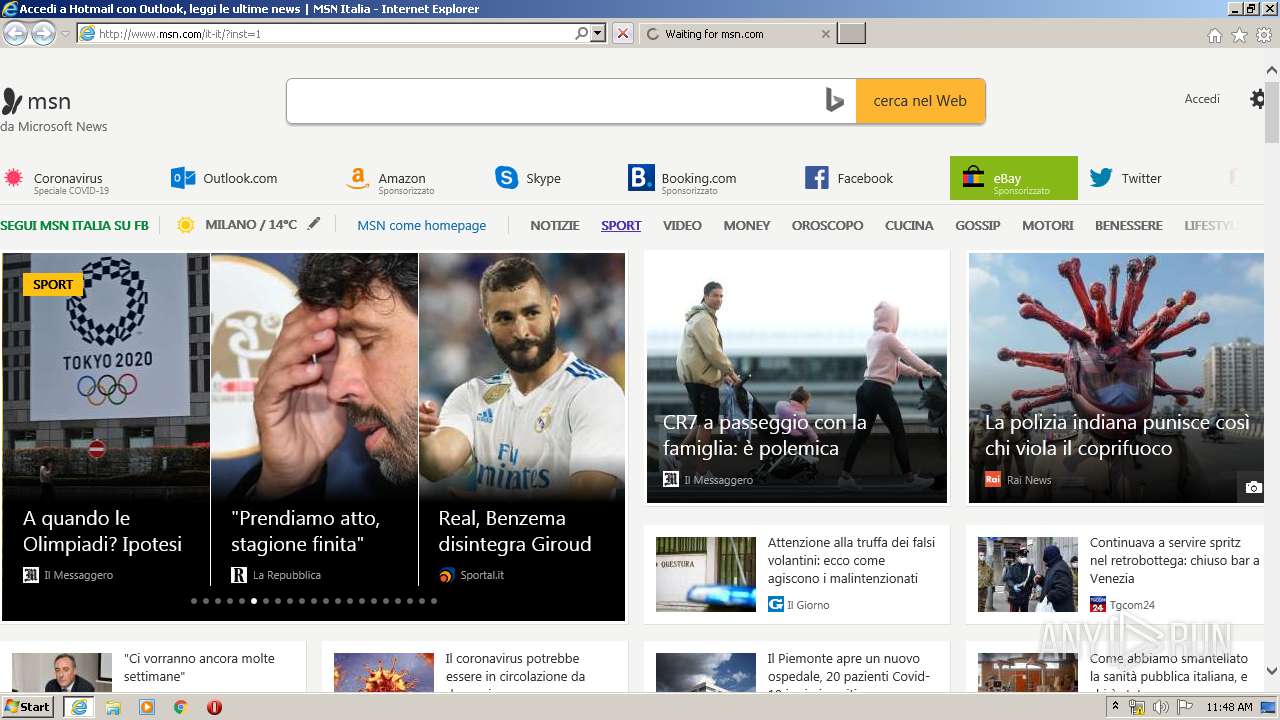Viewport: 1280px width, 720px height.
Task: Open the Favorites star icon
Action: click(1239, 35)
